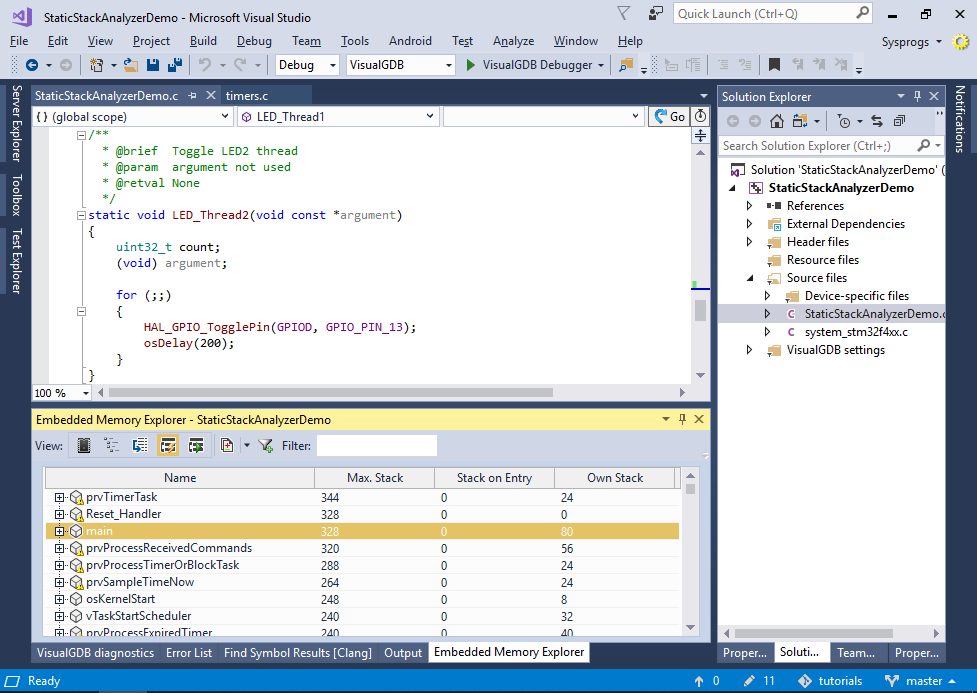
Task: Click the master branch in the status bar
Action: point(920,681)
